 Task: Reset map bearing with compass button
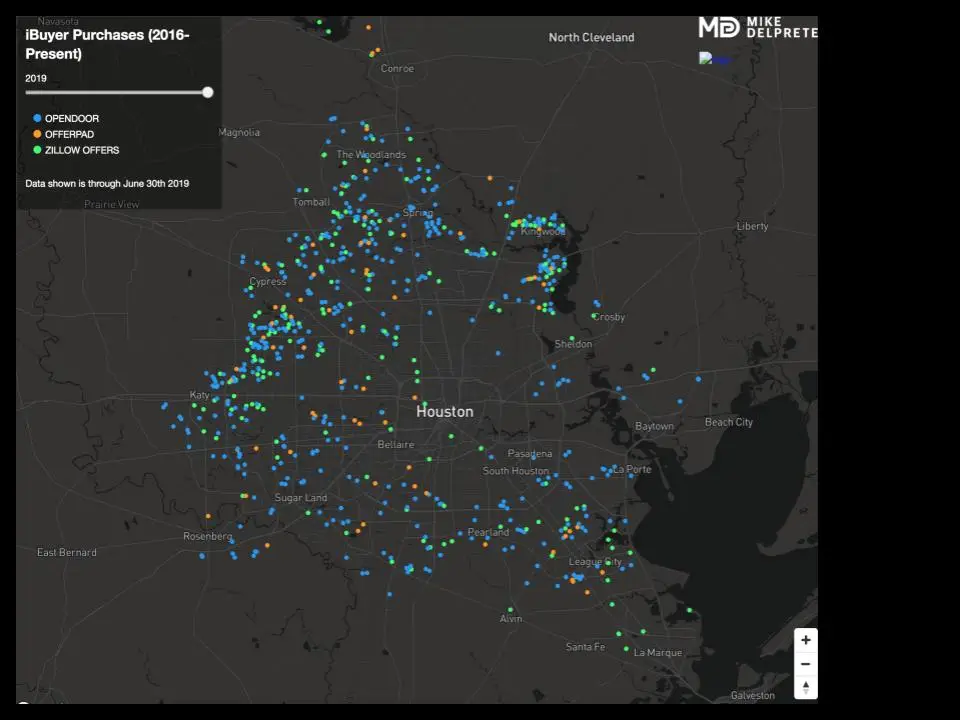(x=806, y=687)
